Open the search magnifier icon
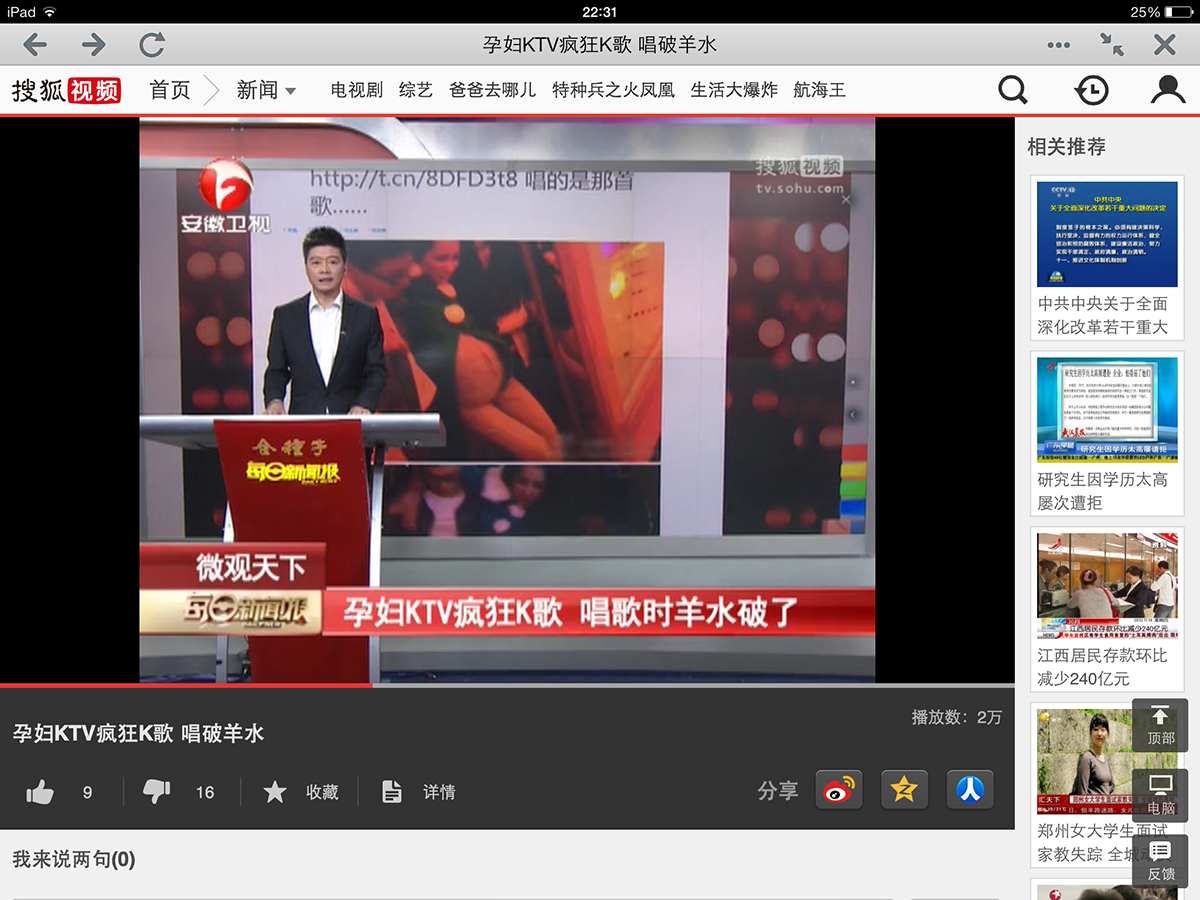The height and width of the screenshot is (900, 1200). pos(1013,90)
